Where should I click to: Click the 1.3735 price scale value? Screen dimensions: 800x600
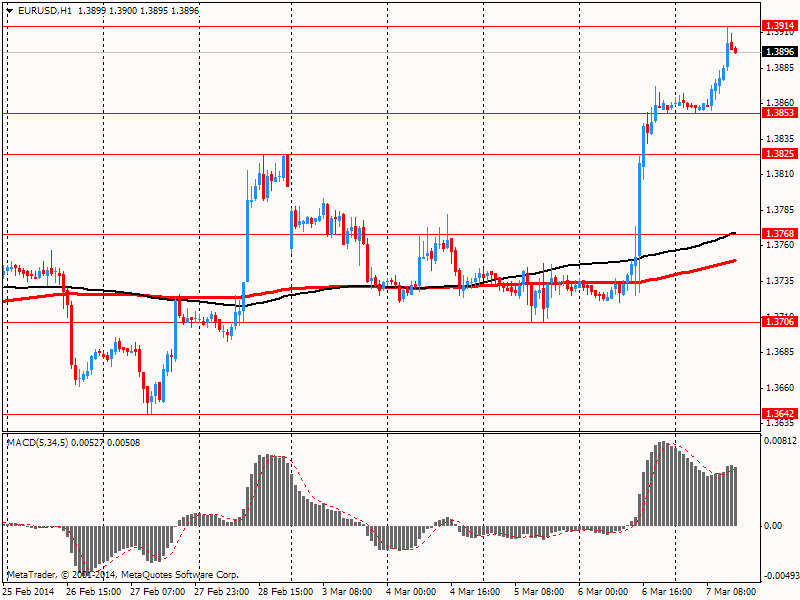[781, 281]
